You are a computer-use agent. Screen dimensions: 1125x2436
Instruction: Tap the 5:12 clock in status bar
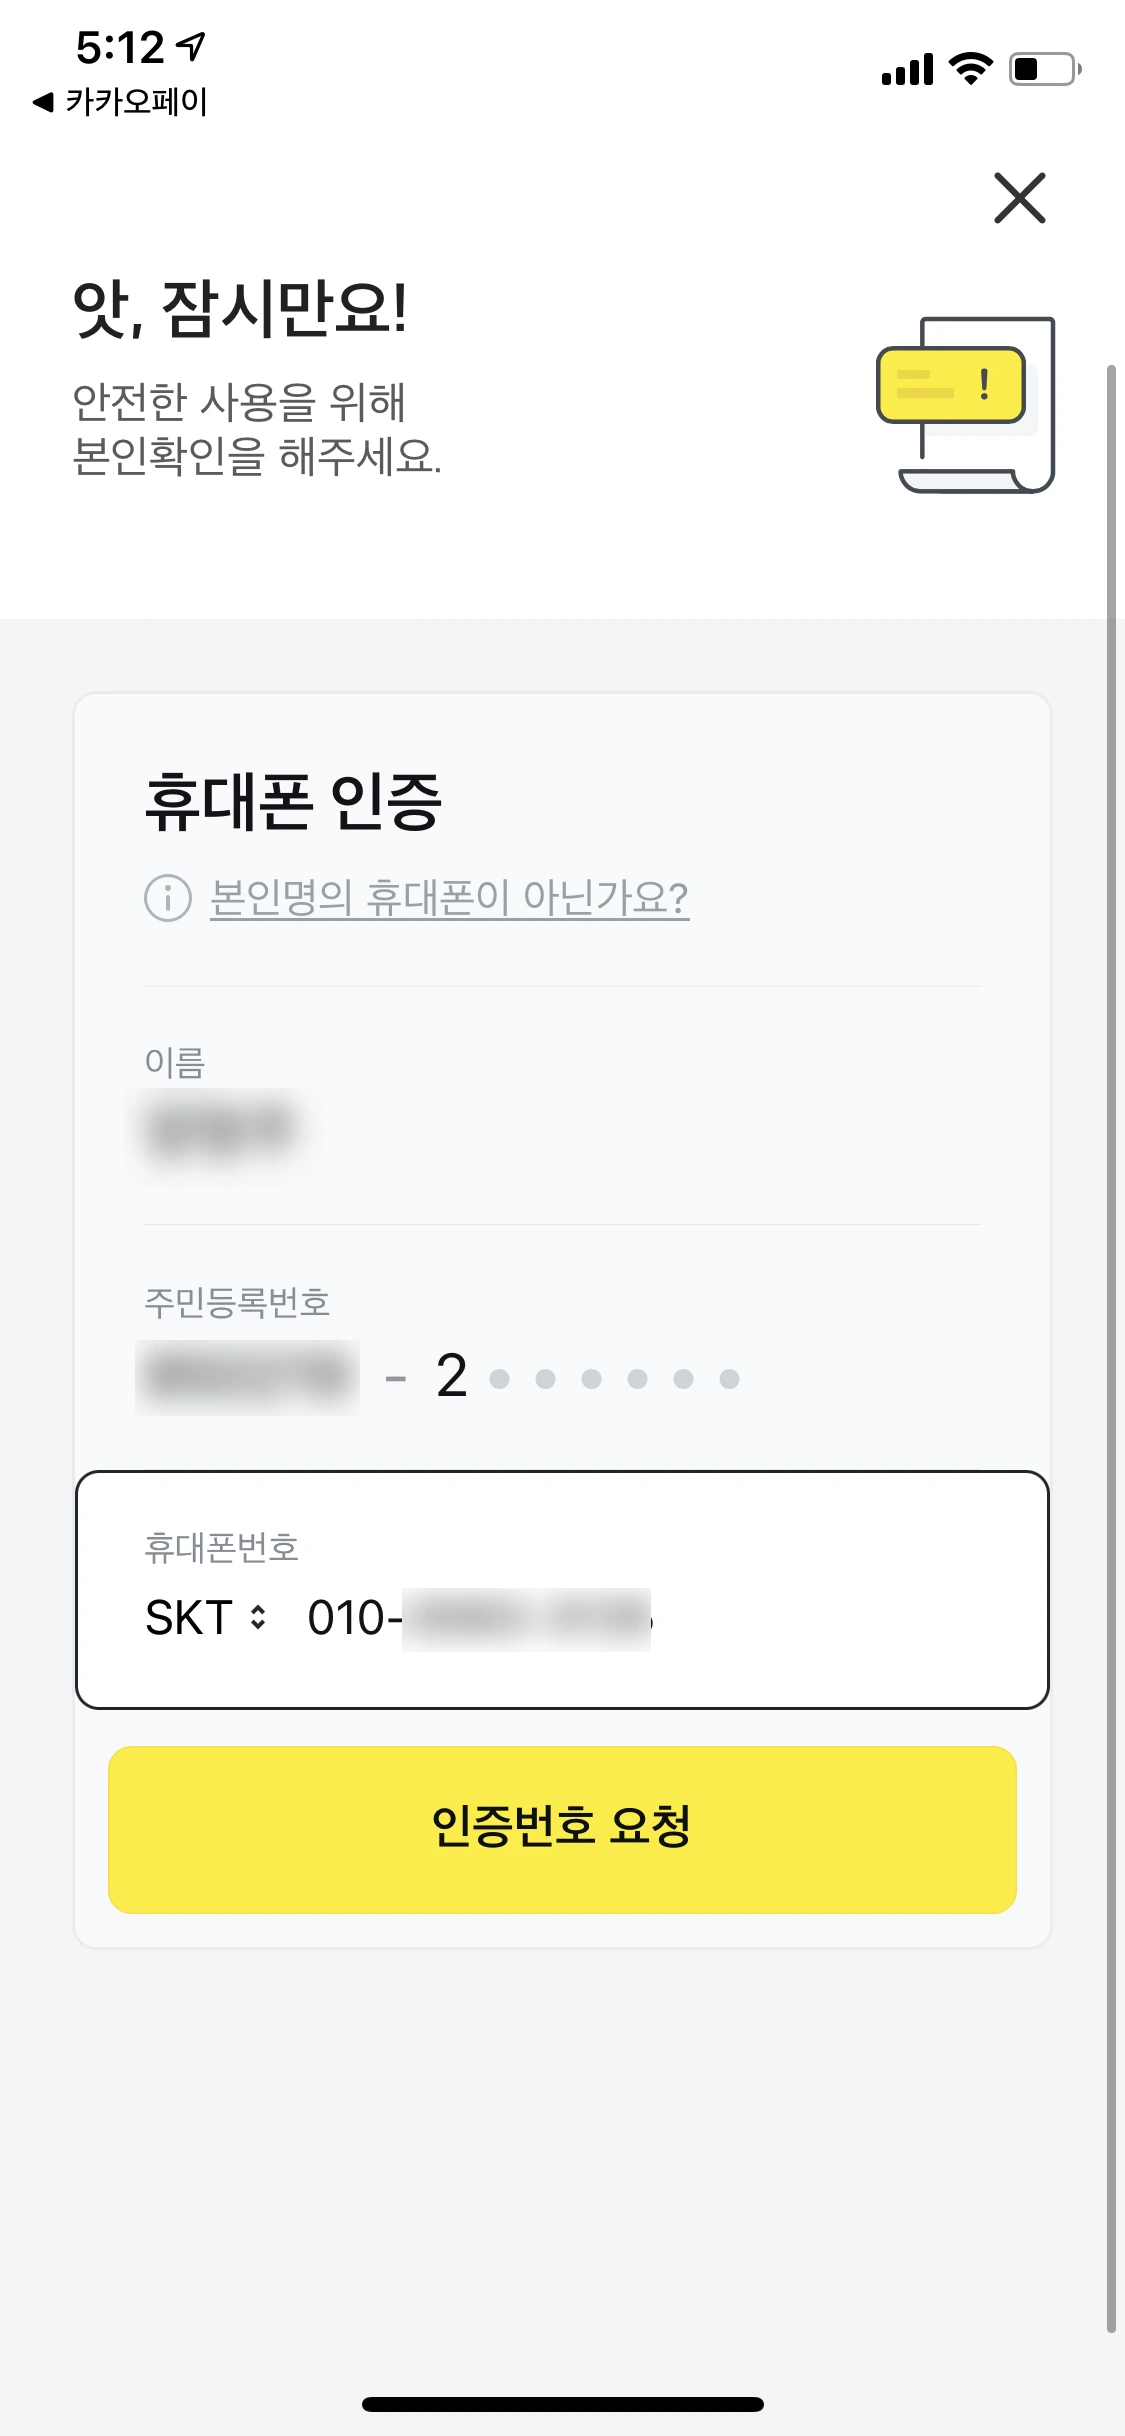[x=120, y=47]
